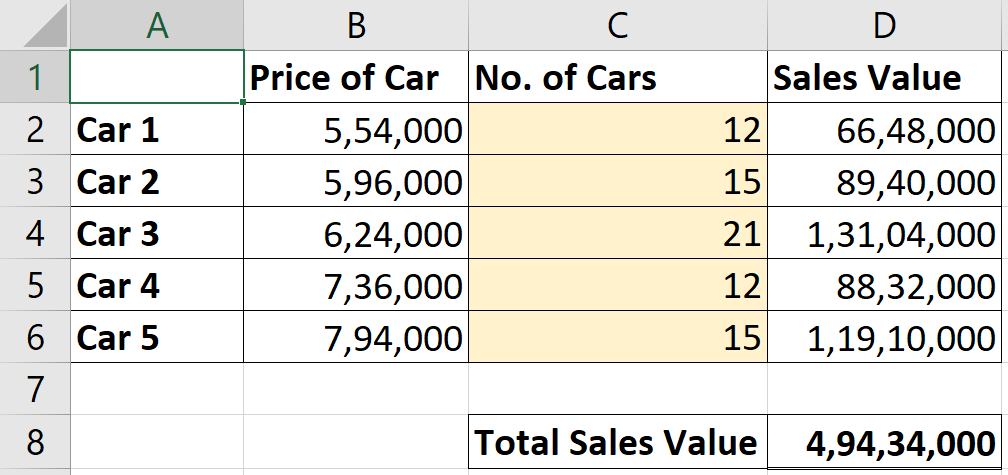This screenshot has height=475, width=1008.
Task: Select column C header
Action: 617,25
